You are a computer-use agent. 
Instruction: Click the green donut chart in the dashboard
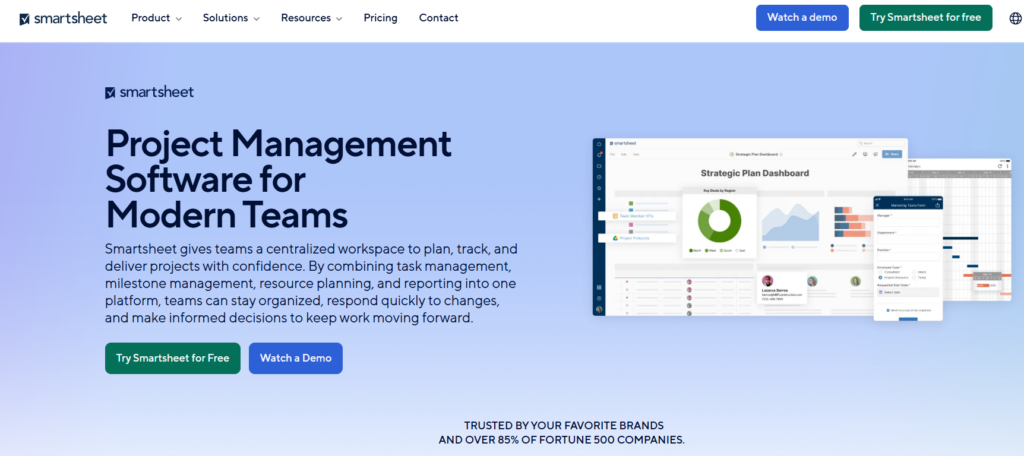(720, 221)
